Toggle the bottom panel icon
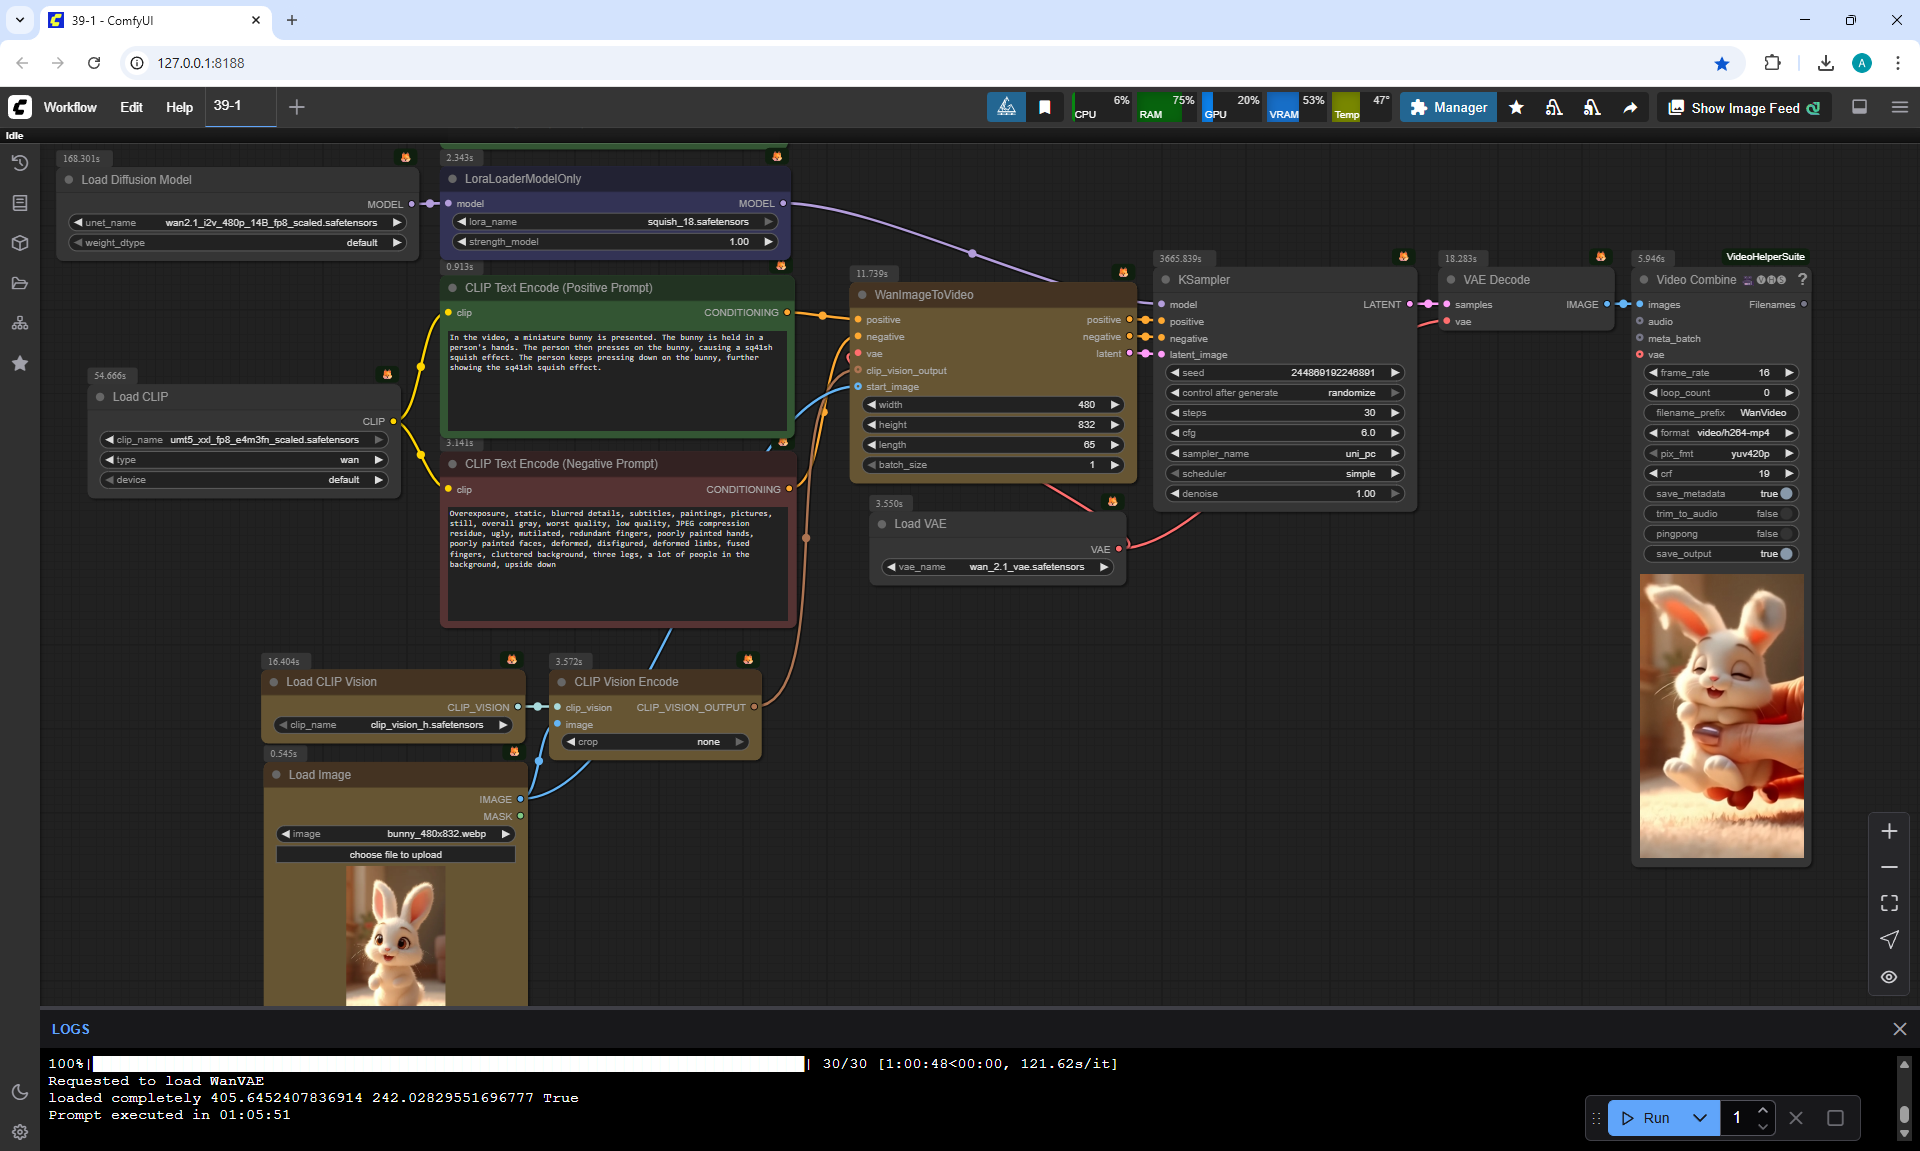The height and width of the screenshot is (1151, 1920). pyautogui.click(x=1859, y=107)
